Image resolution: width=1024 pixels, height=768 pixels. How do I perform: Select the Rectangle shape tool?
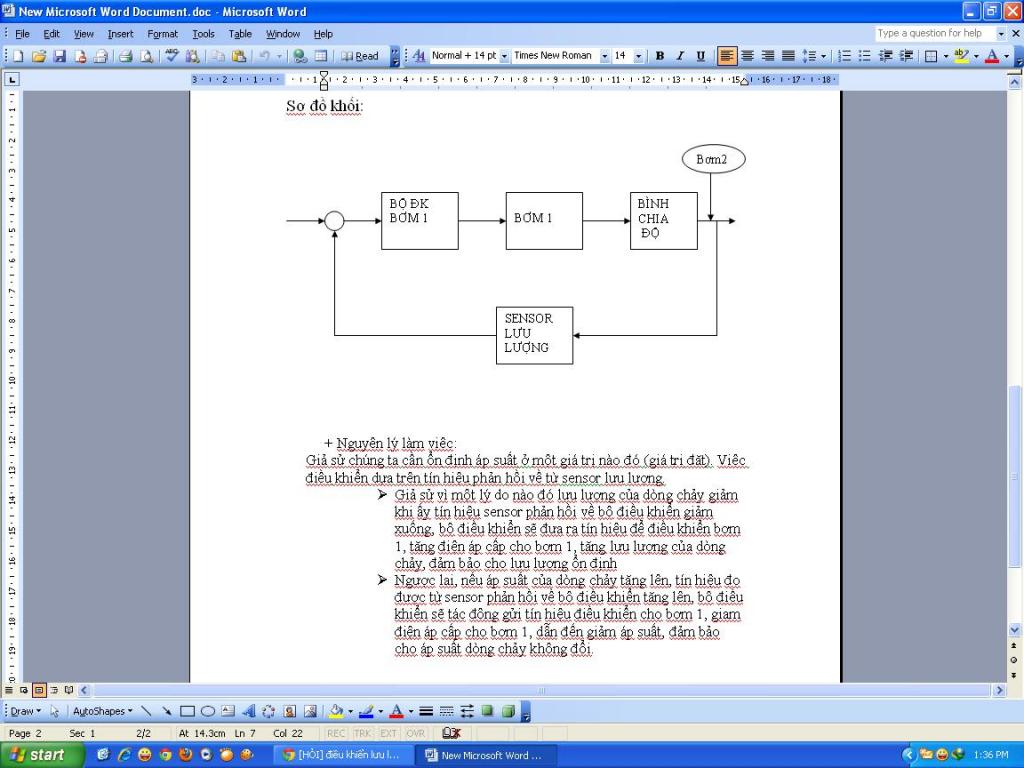coord(187,711)
